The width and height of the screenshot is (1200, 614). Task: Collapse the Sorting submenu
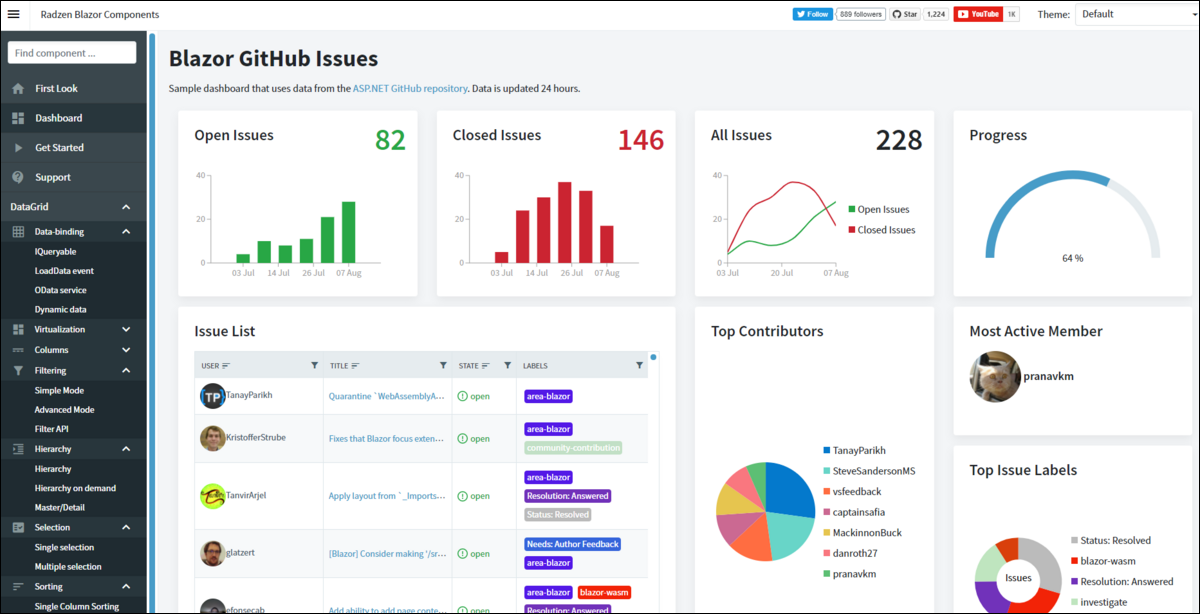click(126, 586)
